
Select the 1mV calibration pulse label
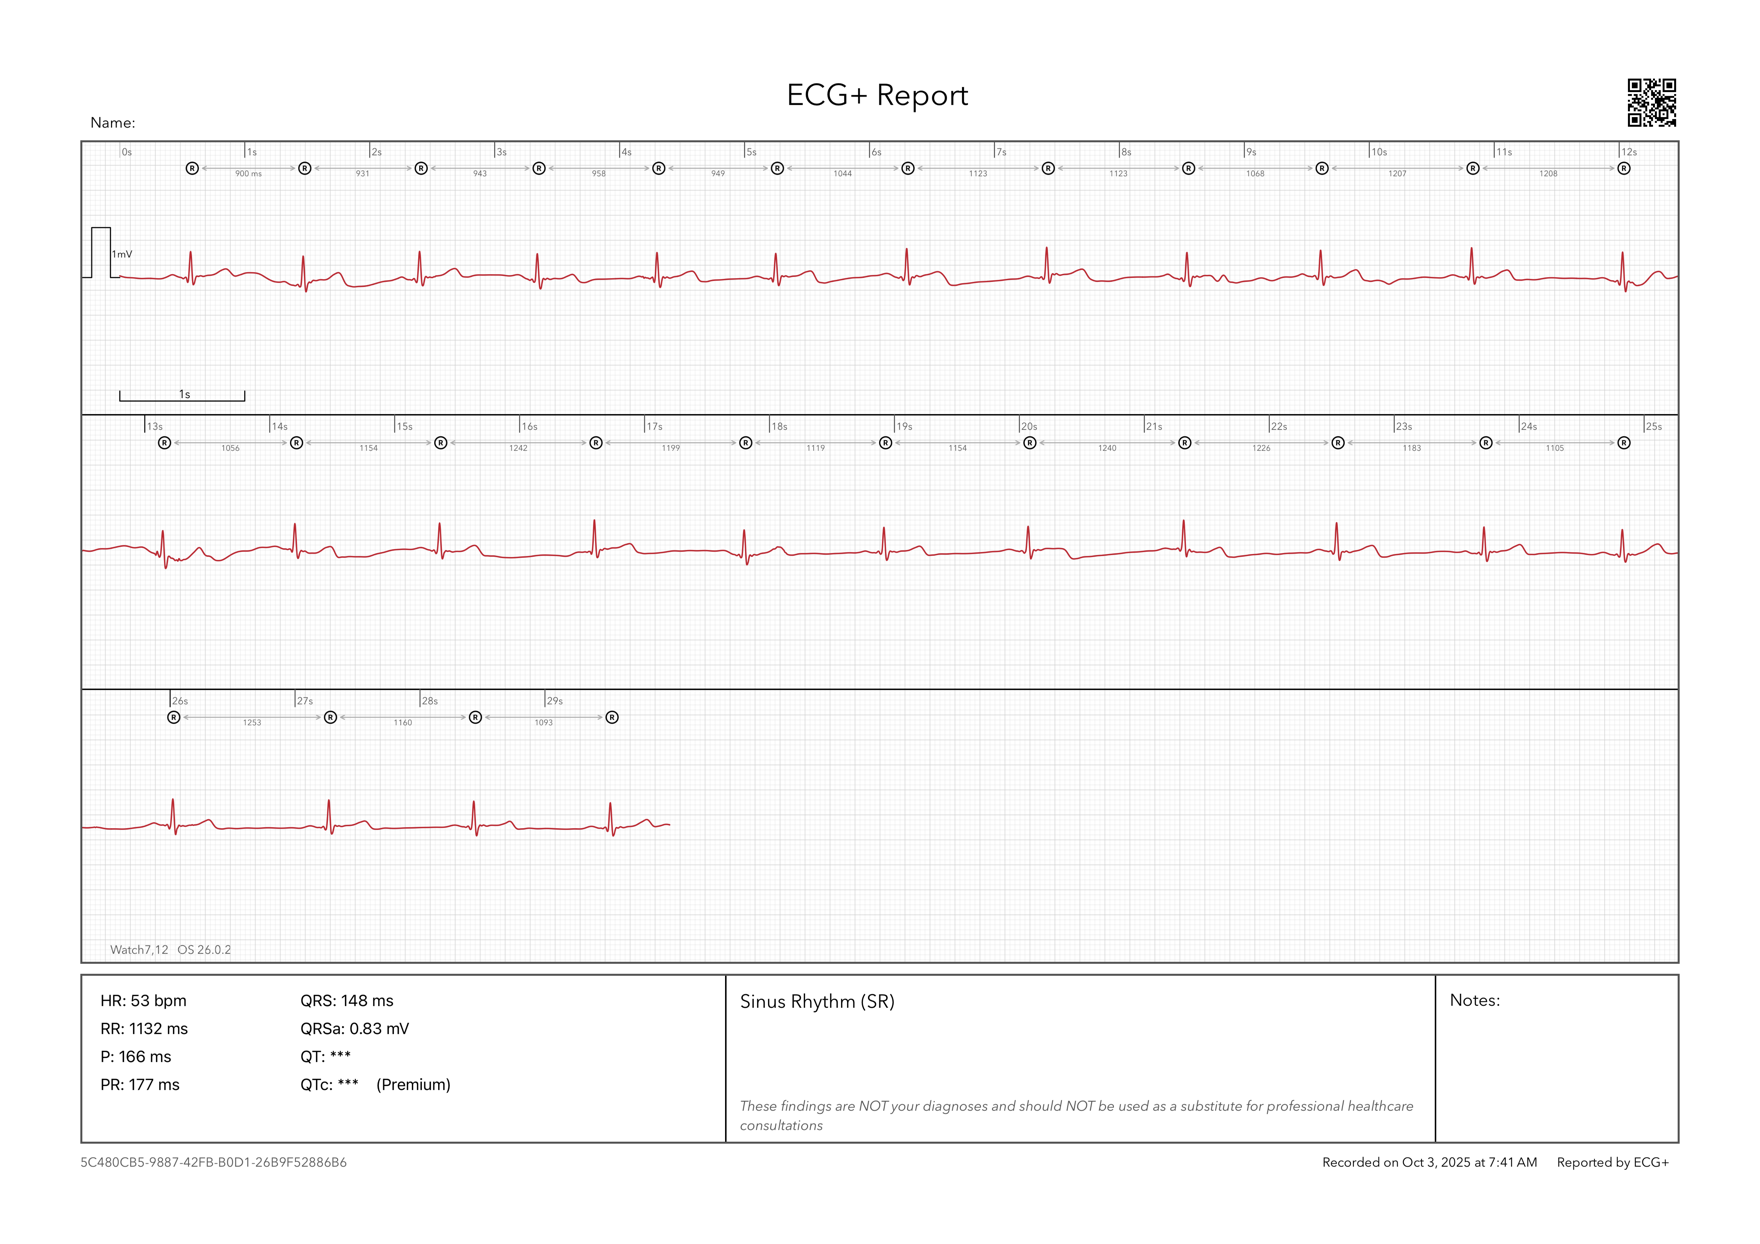[x=122, y=254]
